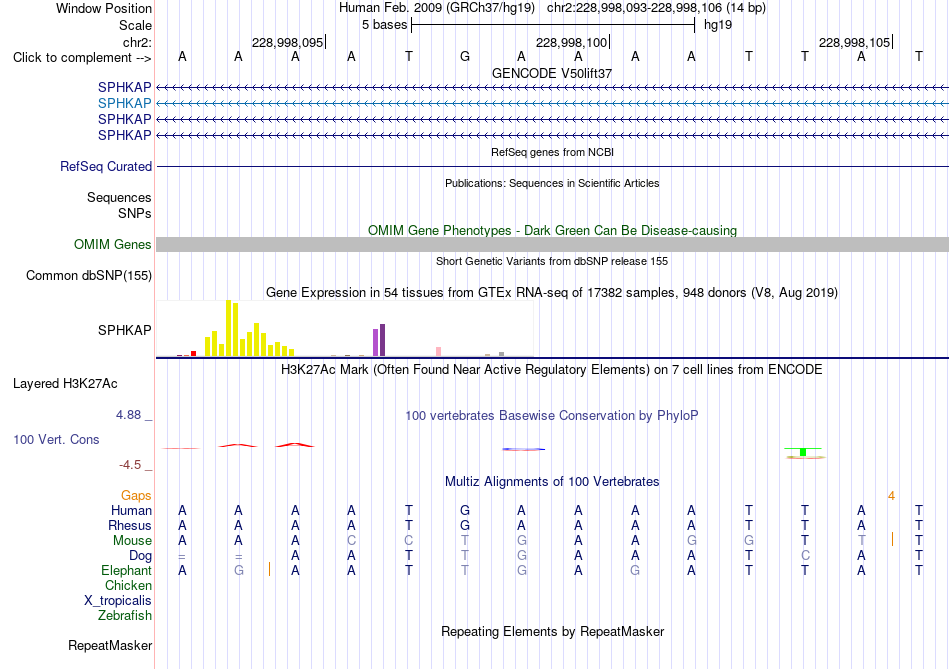Click the 228,998,095 coordinate marker
950x669 pixels.
tap(287, 42)
